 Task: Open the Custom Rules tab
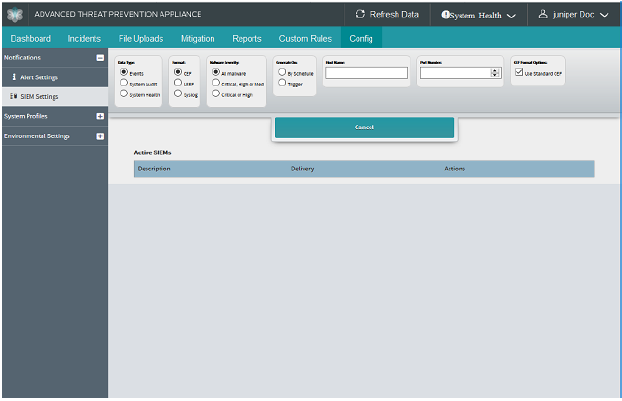point(305,38)
